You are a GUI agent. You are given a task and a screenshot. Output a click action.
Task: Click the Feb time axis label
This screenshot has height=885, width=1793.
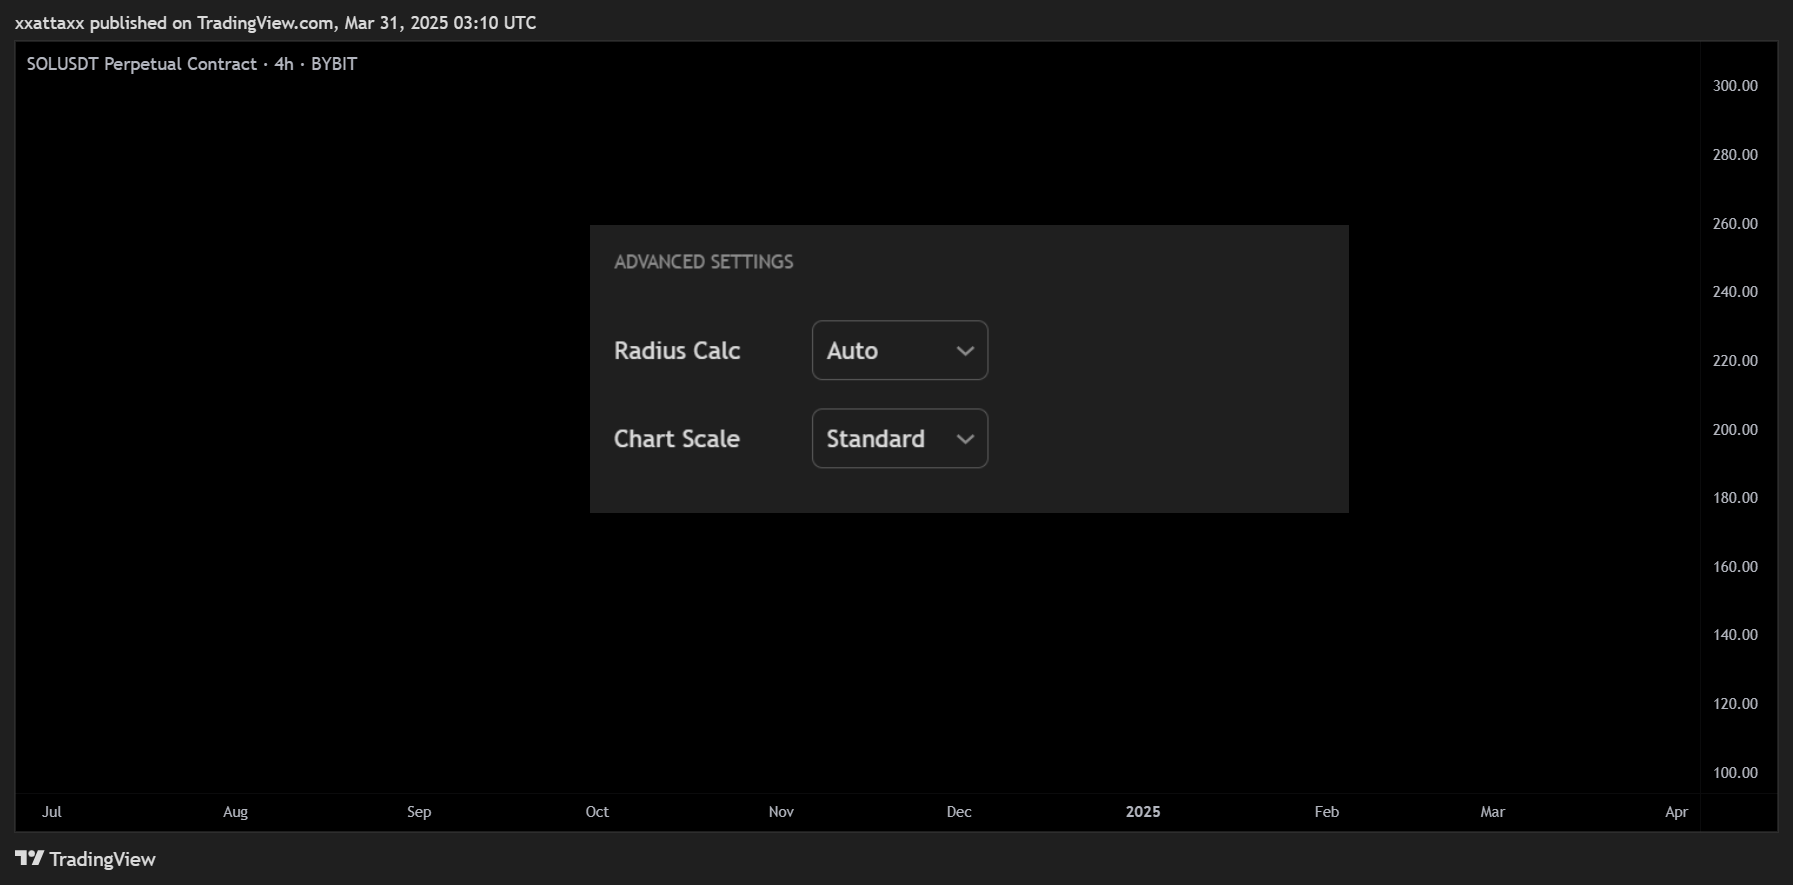point(1327,812)
